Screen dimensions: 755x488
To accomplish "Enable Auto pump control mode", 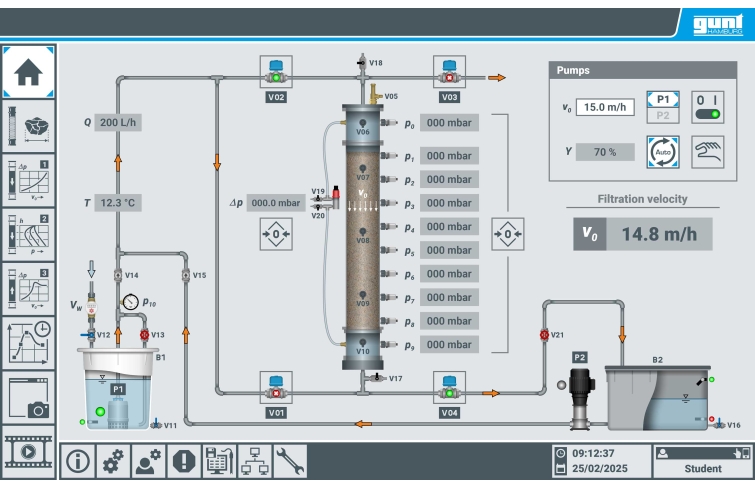I will click(663, 152).
